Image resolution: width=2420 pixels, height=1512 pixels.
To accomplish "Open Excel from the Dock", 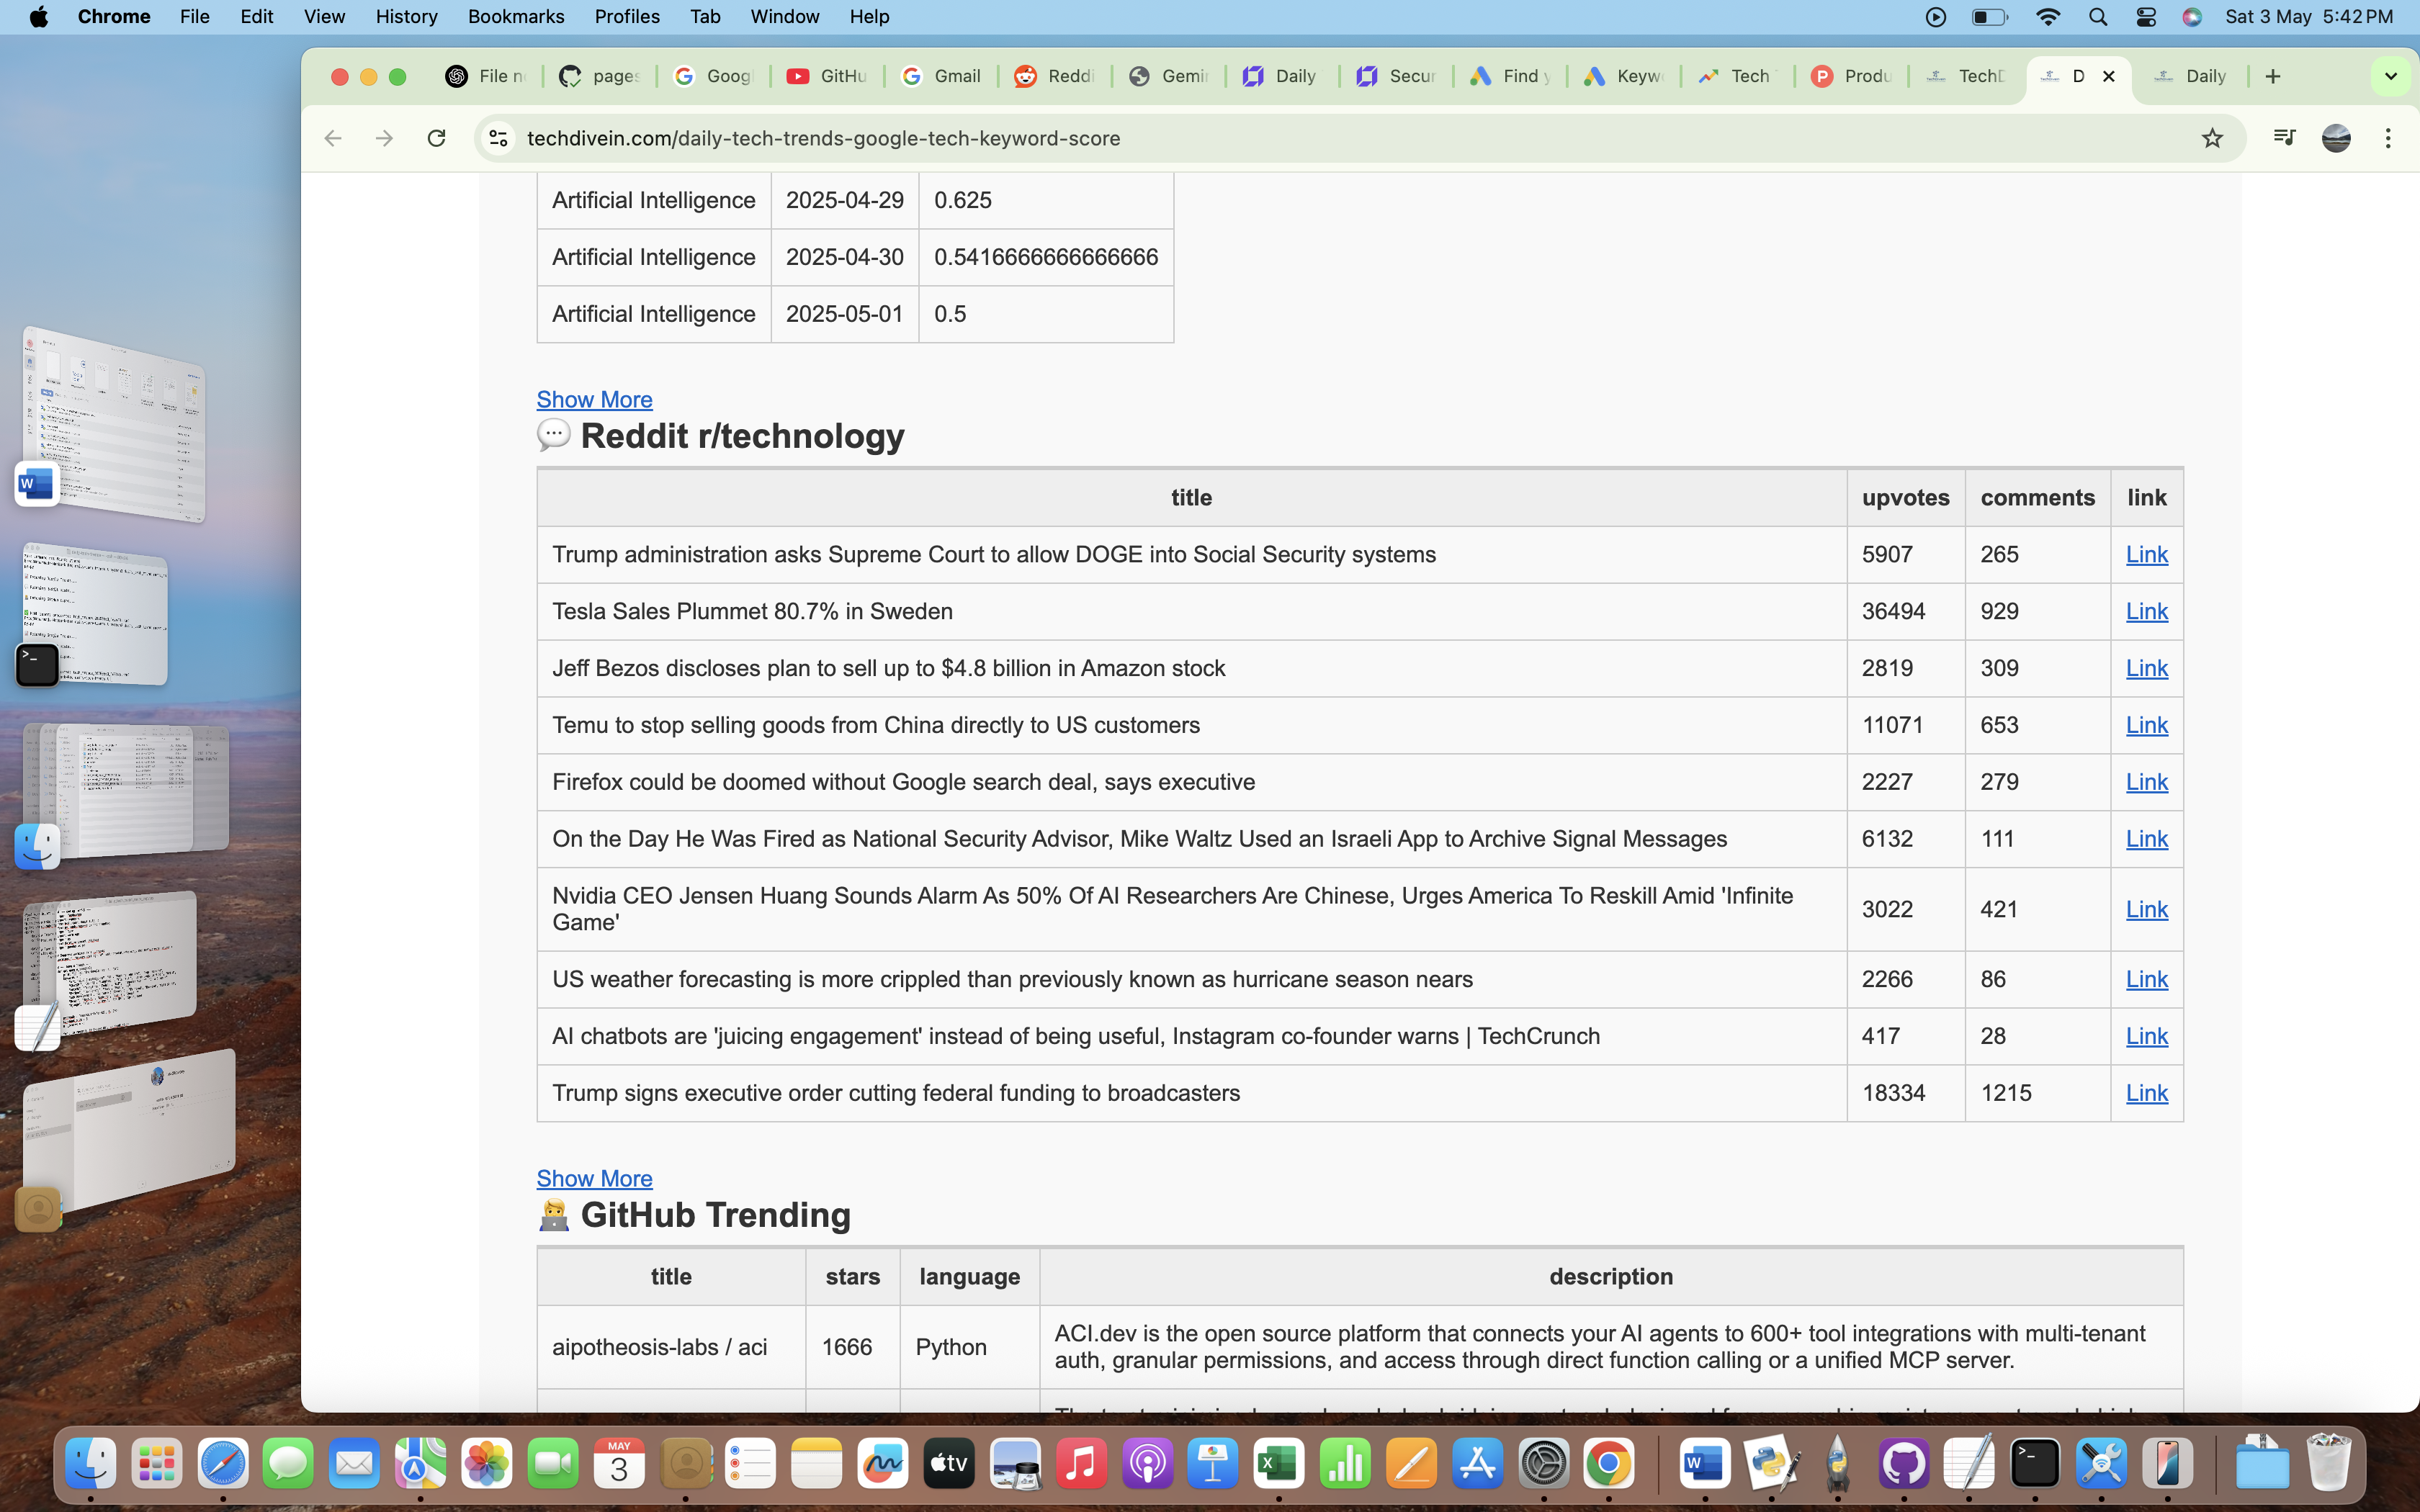I will tap(1279, 1464).
